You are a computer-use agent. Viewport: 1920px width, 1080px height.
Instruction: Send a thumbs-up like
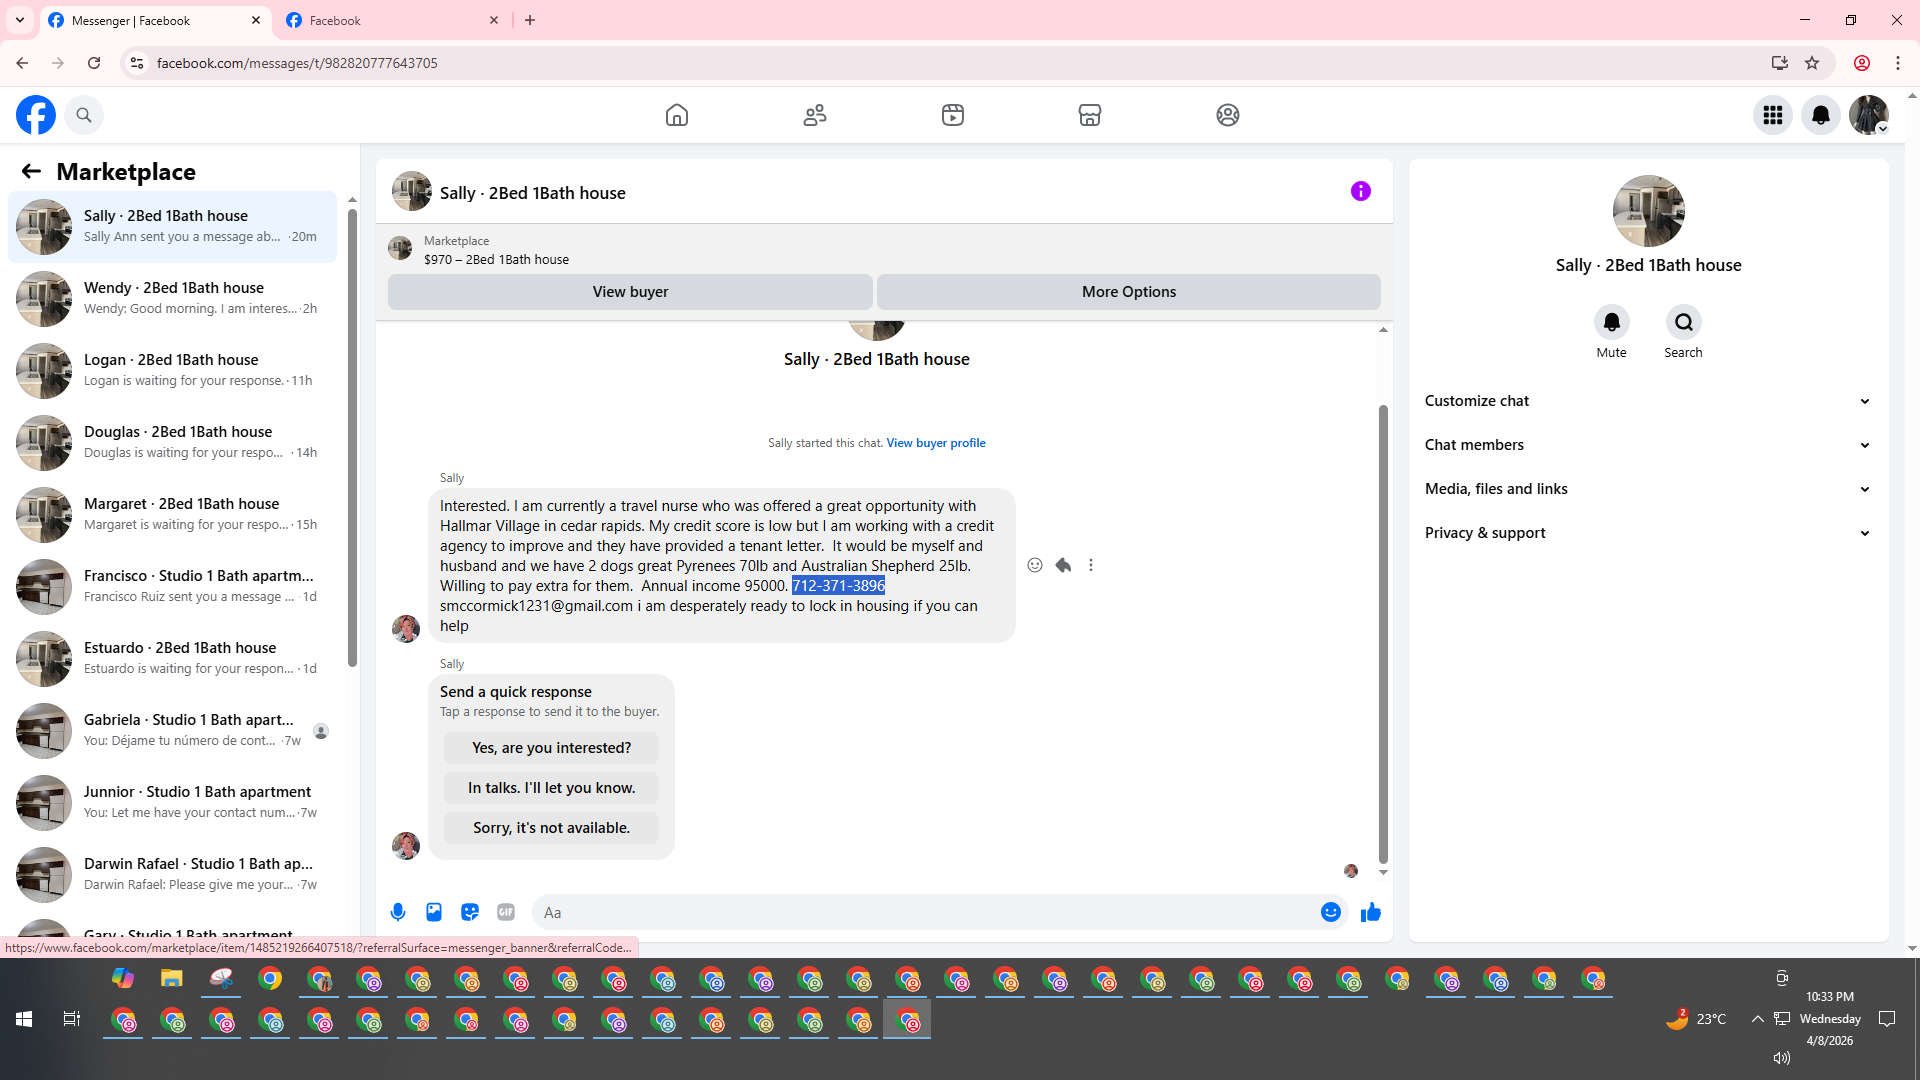click(1370, 912)
